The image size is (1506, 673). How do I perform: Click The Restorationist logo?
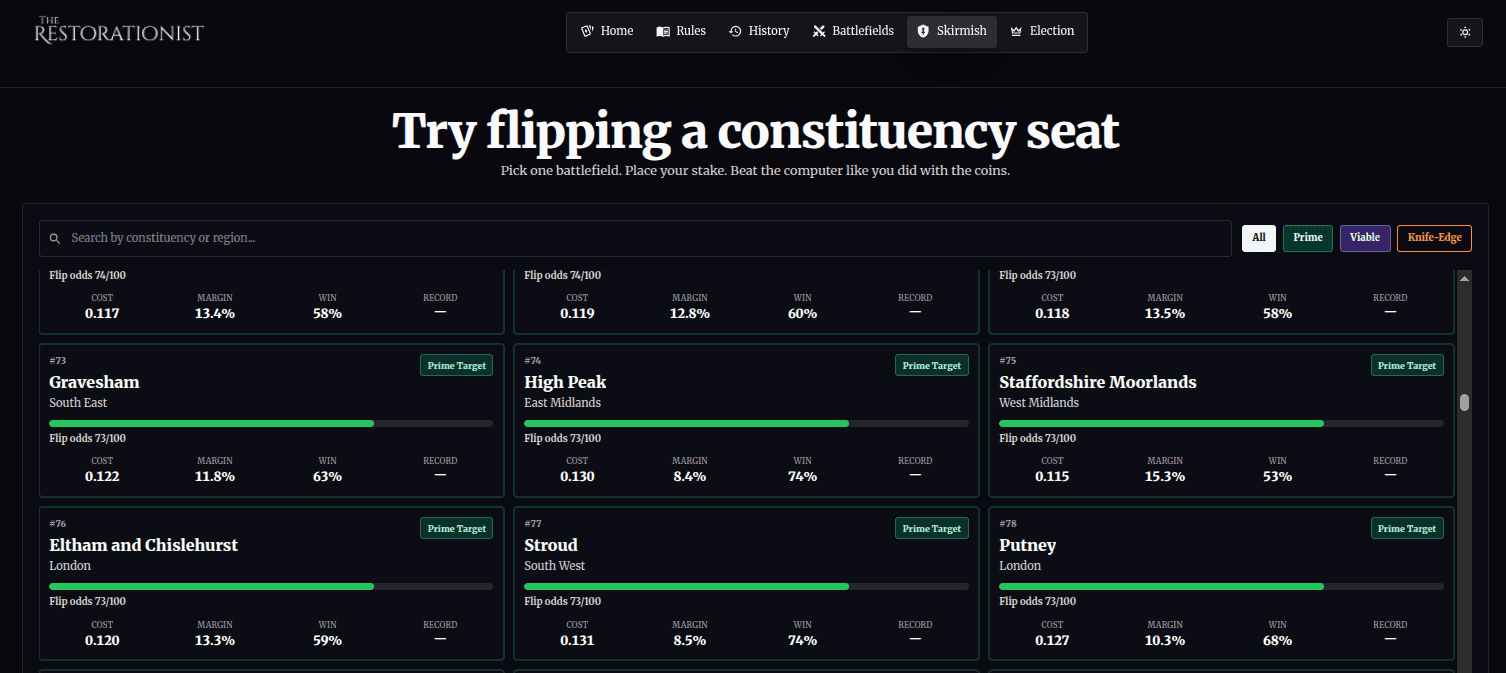click(x=119, y=30)
